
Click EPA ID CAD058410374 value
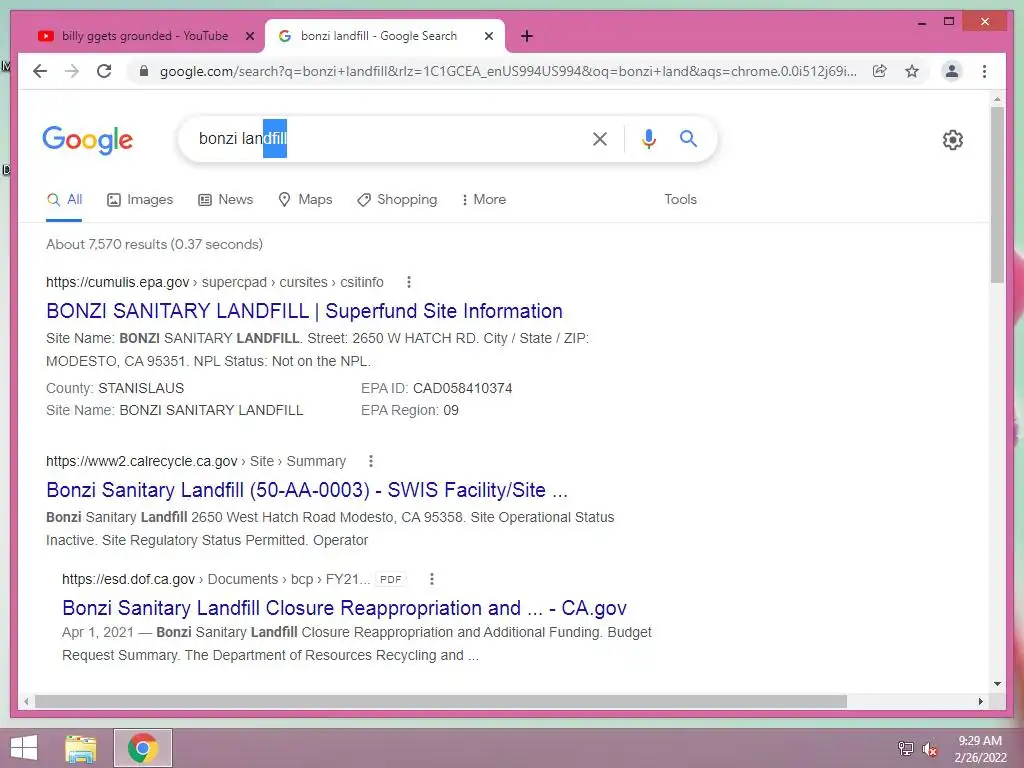(462, 389)
